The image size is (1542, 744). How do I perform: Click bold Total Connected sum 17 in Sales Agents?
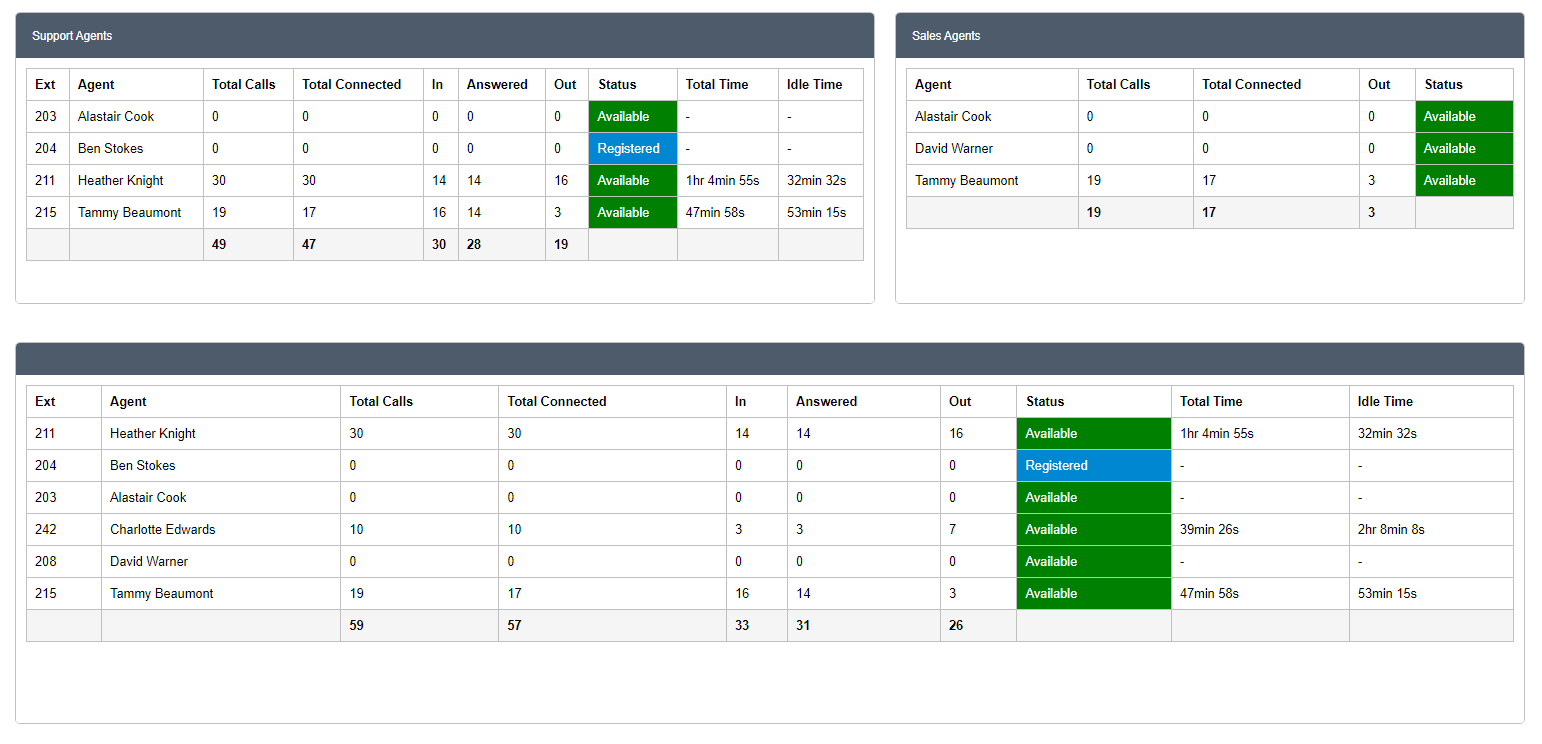tap(1209, 213)
